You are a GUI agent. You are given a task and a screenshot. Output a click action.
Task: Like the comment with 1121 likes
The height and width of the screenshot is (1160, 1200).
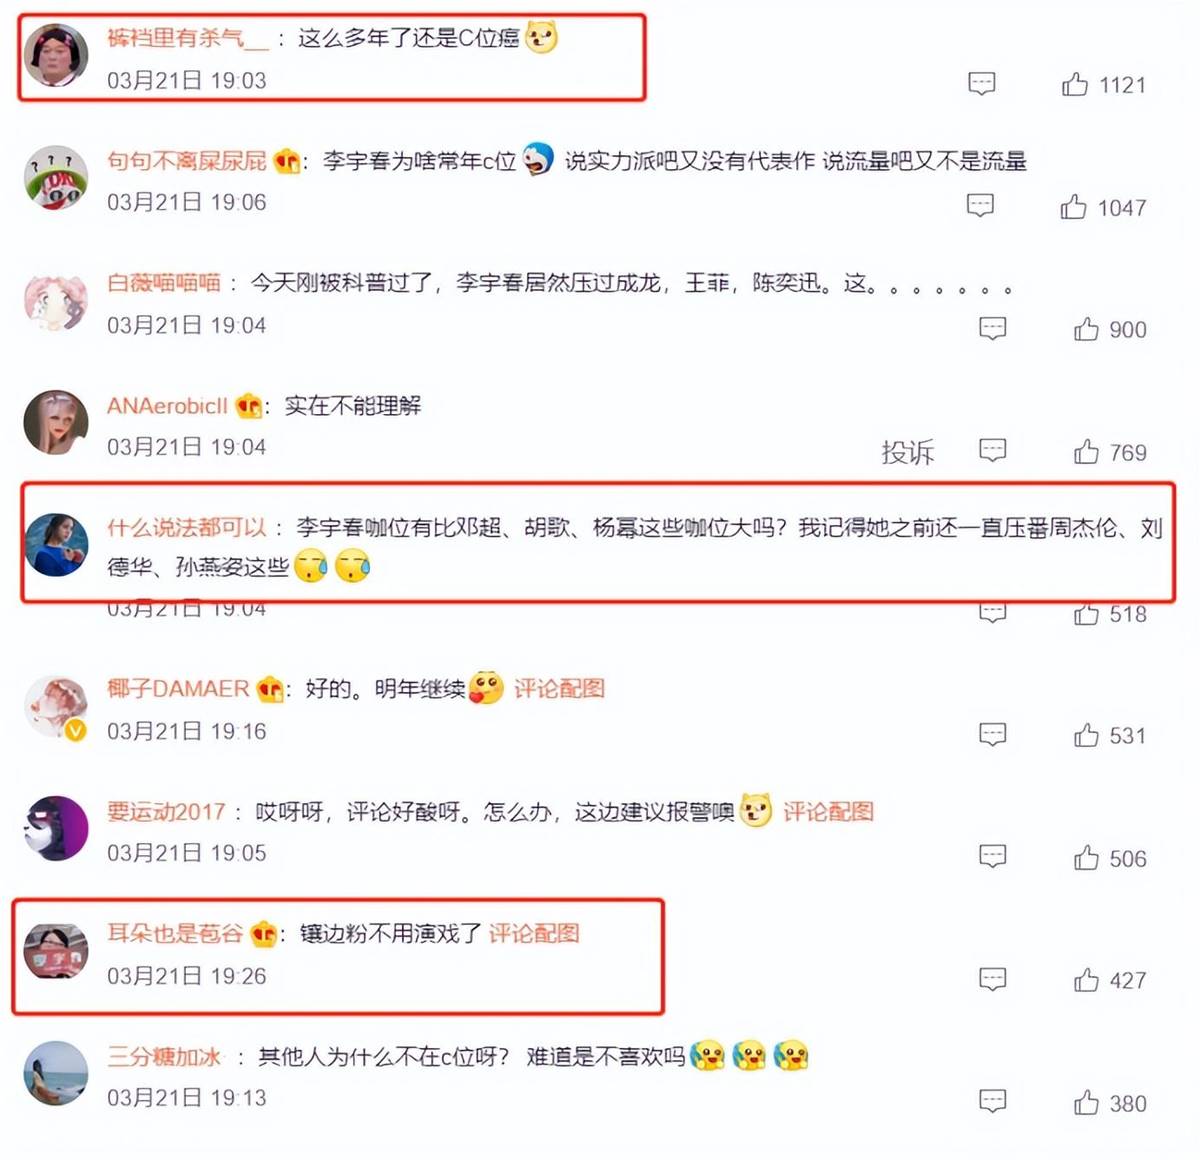click(x=1075, y=84)
